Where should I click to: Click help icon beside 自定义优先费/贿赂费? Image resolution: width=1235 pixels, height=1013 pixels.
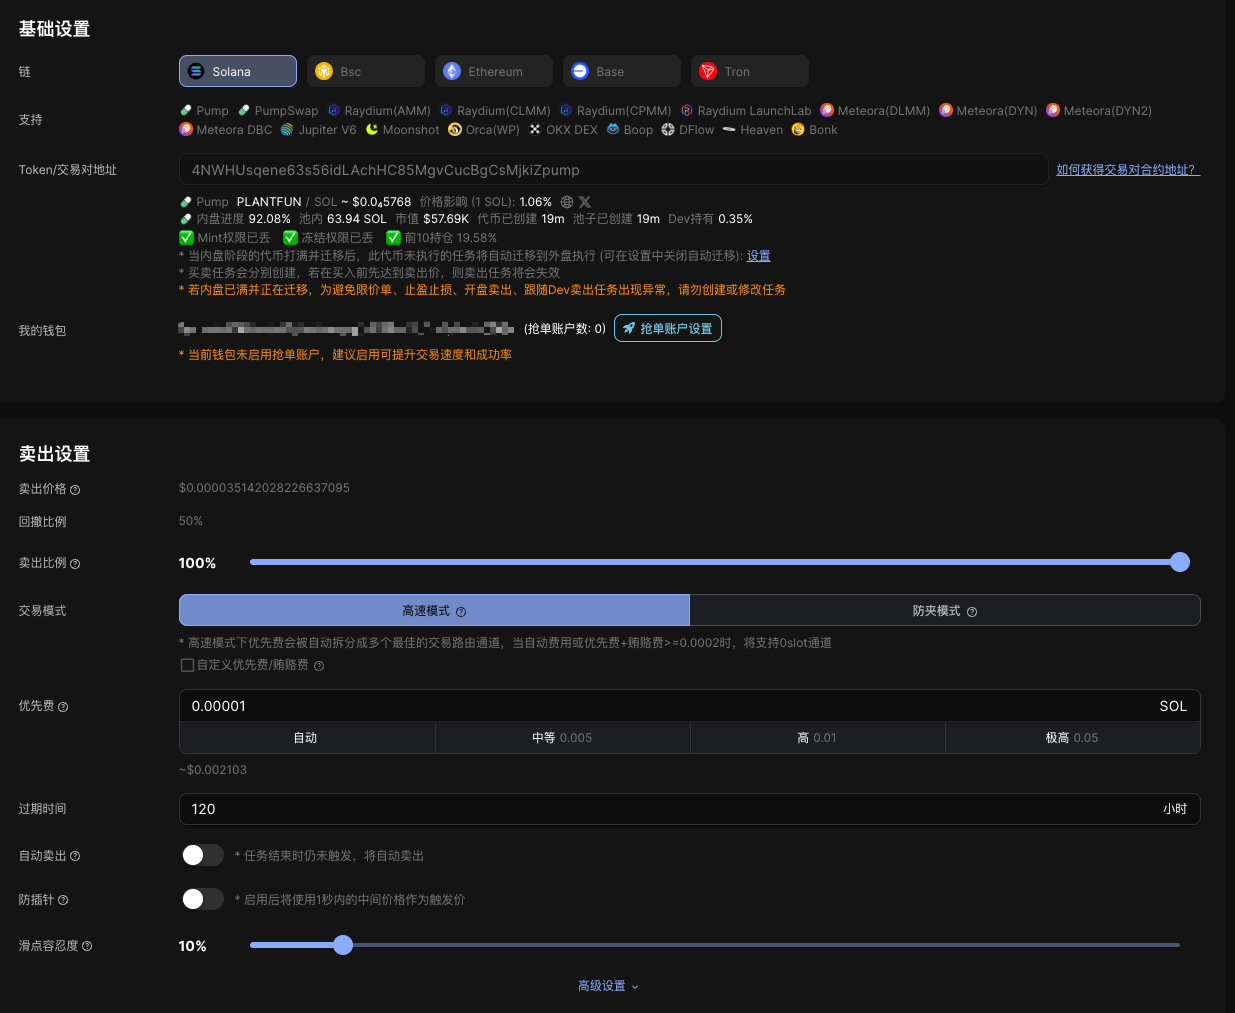tap(319, 666)
